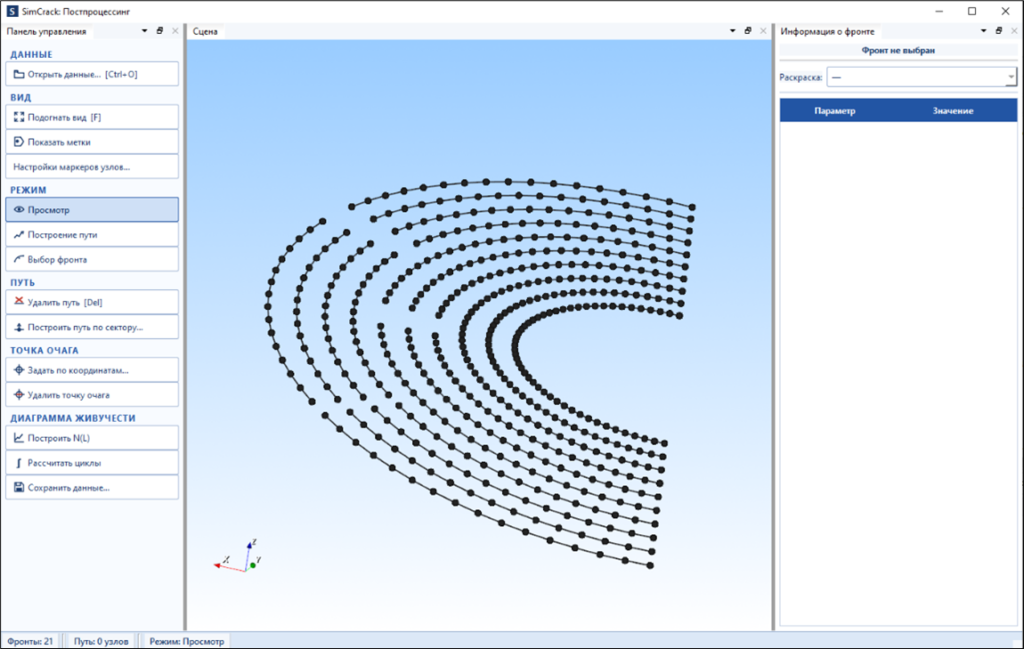The image size is (1024, 649).
Task: Open the Панель управления panel options arrow
Action: coord(144,31)
